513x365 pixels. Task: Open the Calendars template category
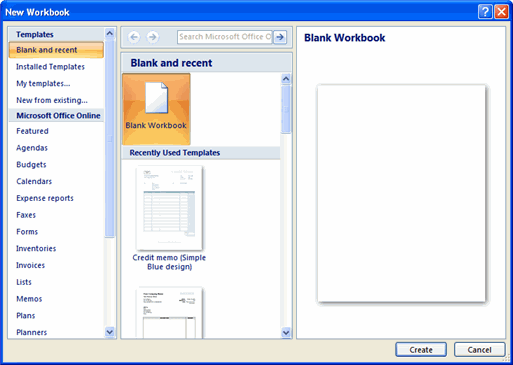click(34, 181)
